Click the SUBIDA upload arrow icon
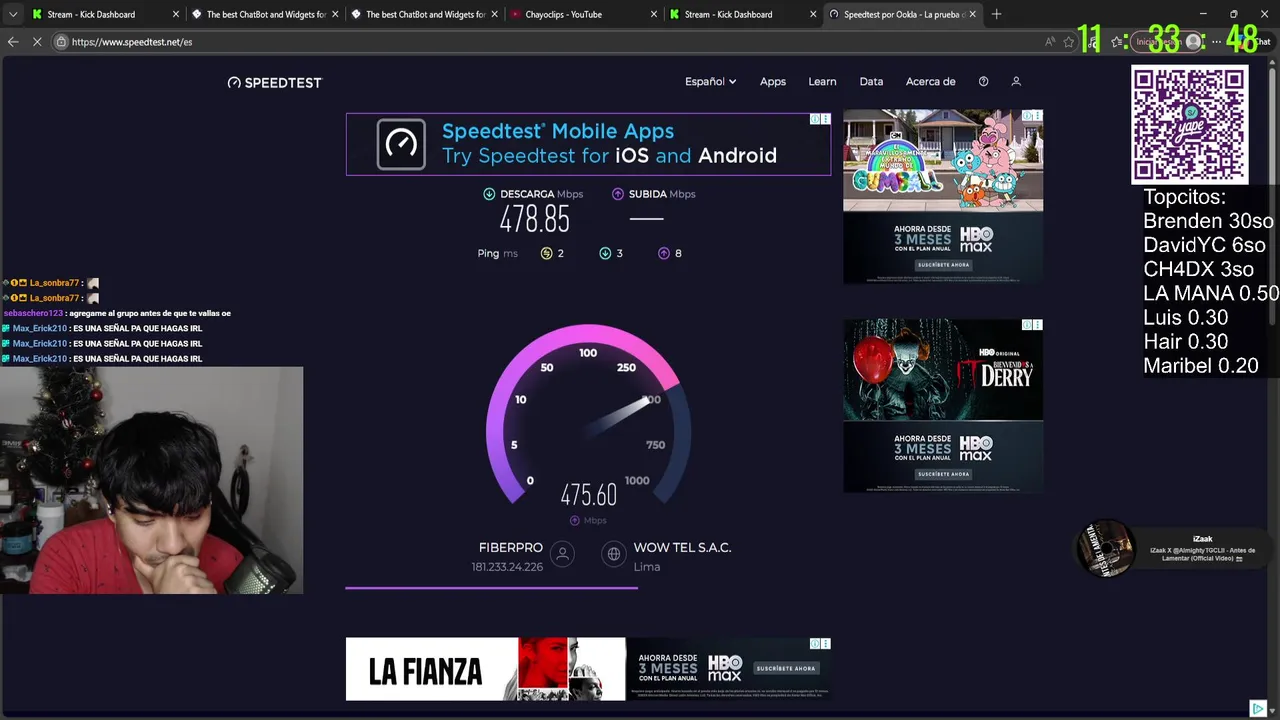This screenshot has width=1280, height=720. point(618,194)
